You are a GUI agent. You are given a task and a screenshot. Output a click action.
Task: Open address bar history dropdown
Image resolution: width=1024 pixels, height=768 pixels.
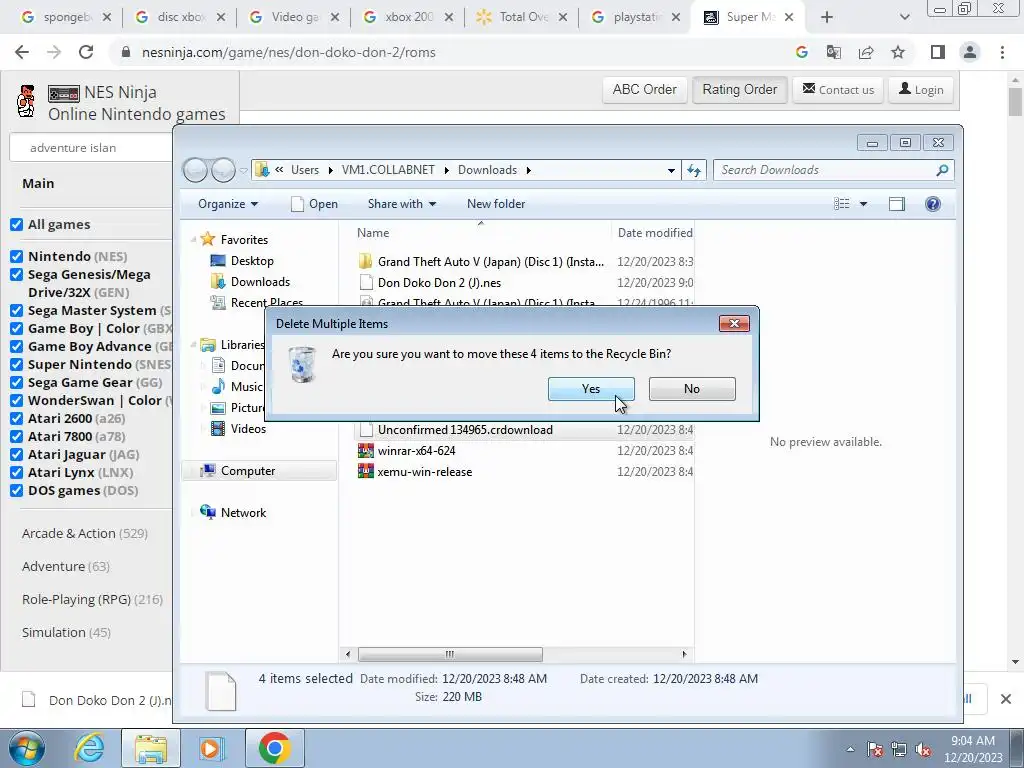pos(671,170)
